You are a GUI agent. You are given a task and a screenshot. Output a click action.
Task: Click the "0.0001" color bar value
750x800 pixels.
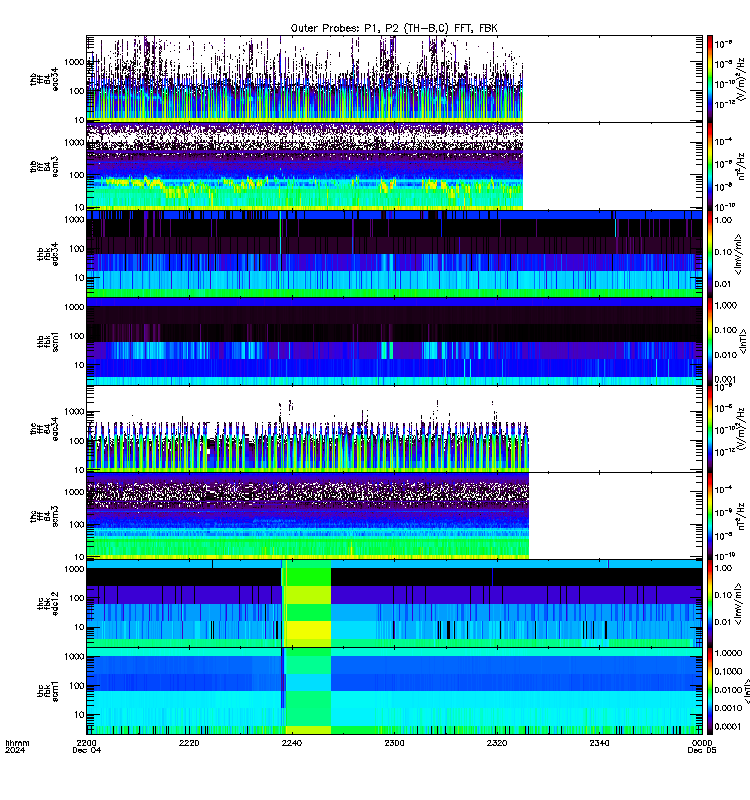[x=729, y=727]
